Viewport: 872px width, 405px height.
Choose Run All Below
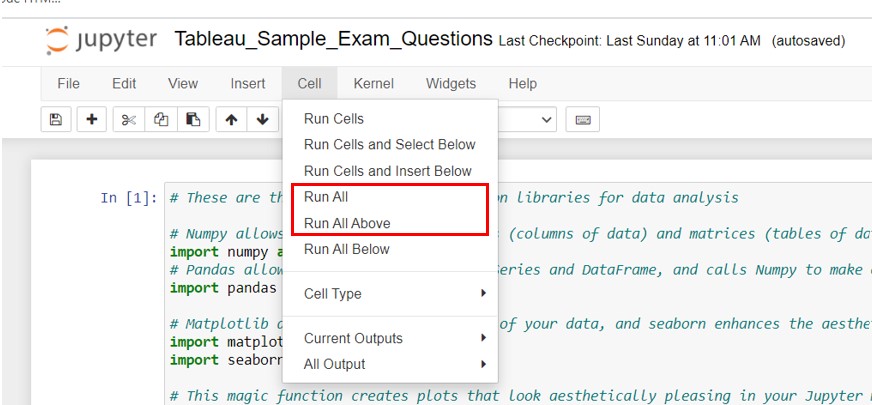click(390, 249)
